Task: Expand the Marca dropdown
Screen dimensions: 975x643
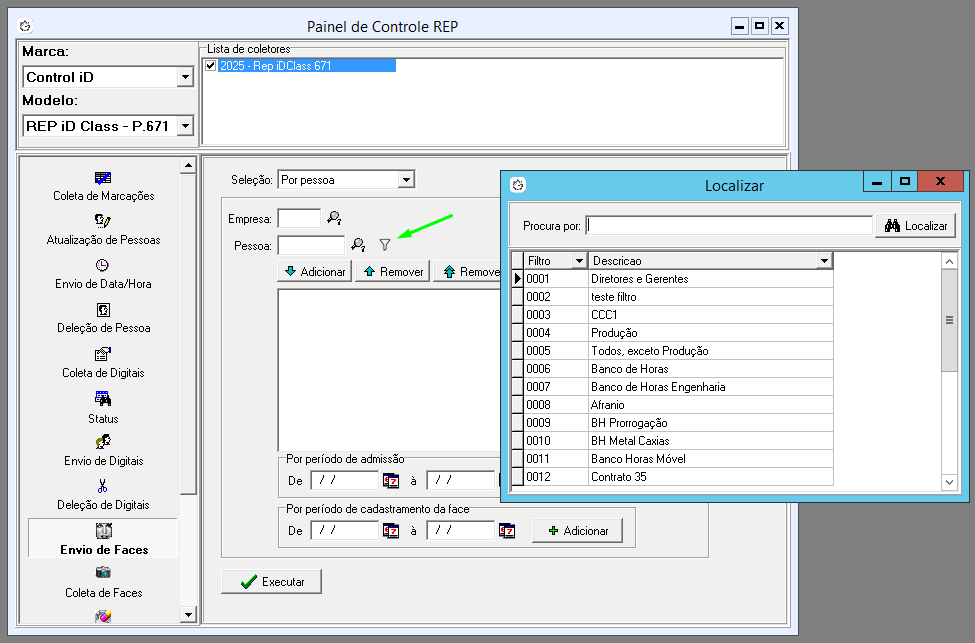Action: click(184, 77)
